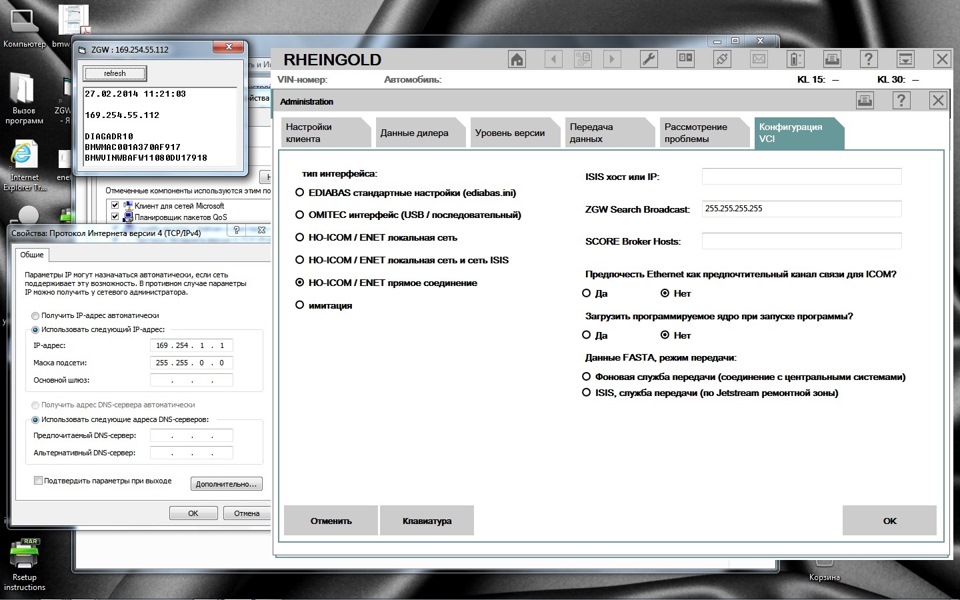This screenshot has width=960, height=600.
Task: Open the operations history icon in Rheingold toolbar
Action: coord(582,59)
